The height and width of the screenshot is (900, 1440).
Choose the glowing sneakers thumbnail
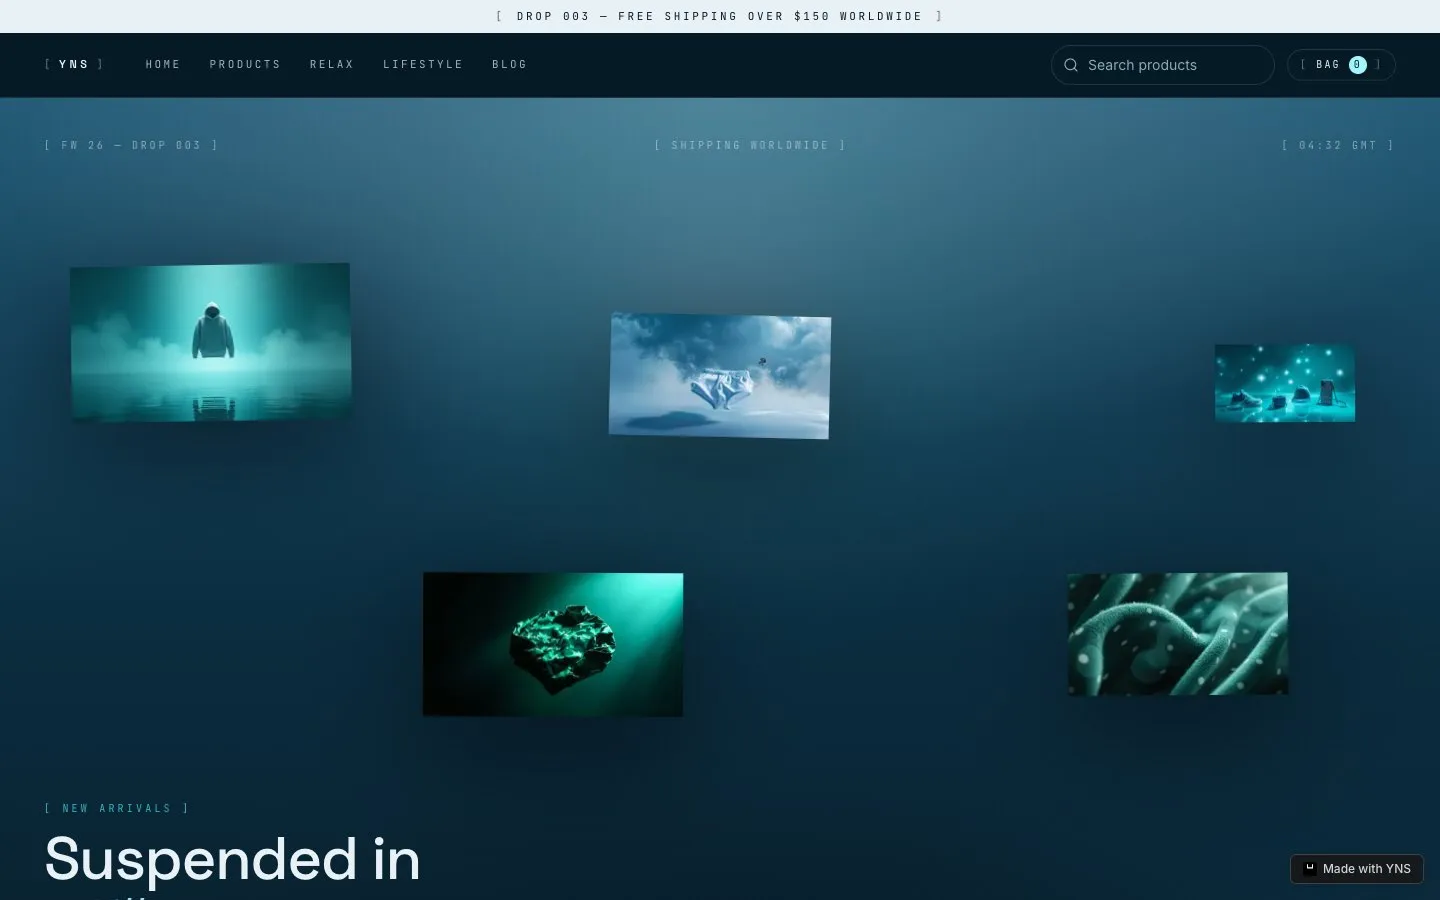click(x=1285, y=383)
